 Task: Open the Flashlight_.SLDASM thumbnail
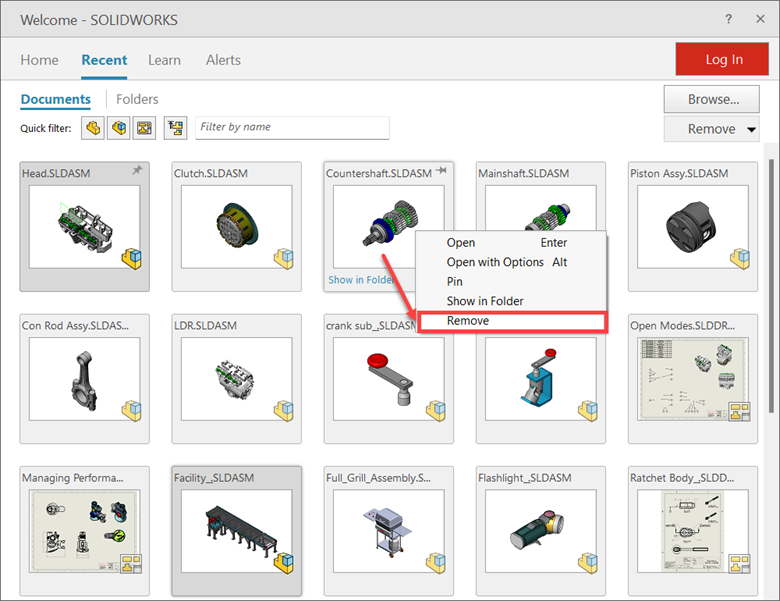541,531
